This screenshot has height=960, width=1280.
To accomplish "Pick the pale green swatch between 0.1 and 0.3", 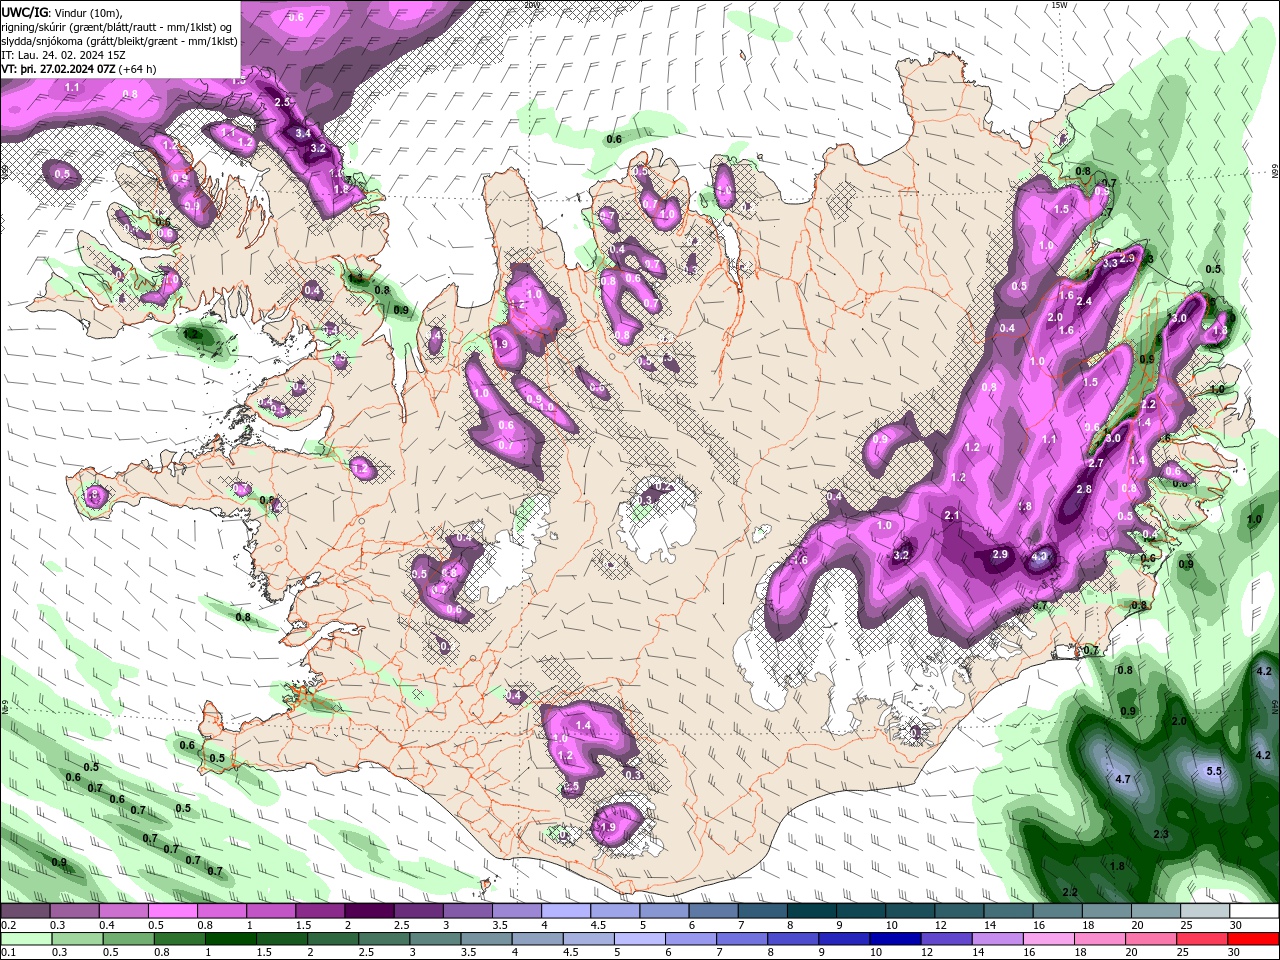I will [25, 938].
